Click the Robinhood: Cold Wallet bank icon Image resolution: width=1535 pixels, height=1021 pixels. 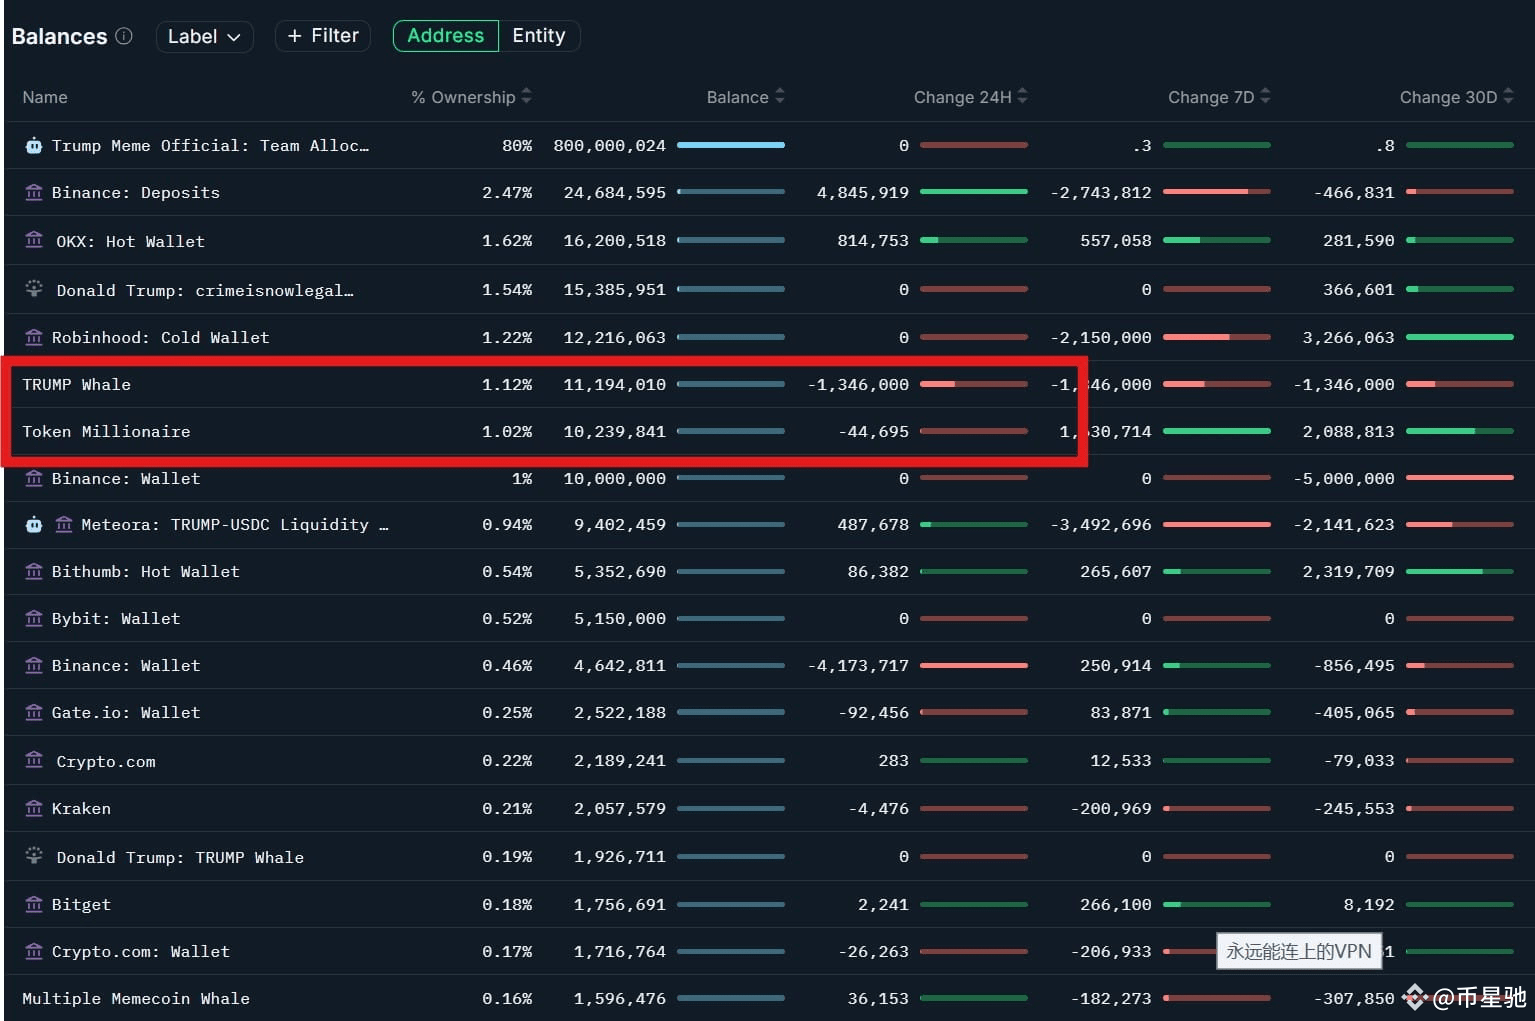[x=33, y=337]
